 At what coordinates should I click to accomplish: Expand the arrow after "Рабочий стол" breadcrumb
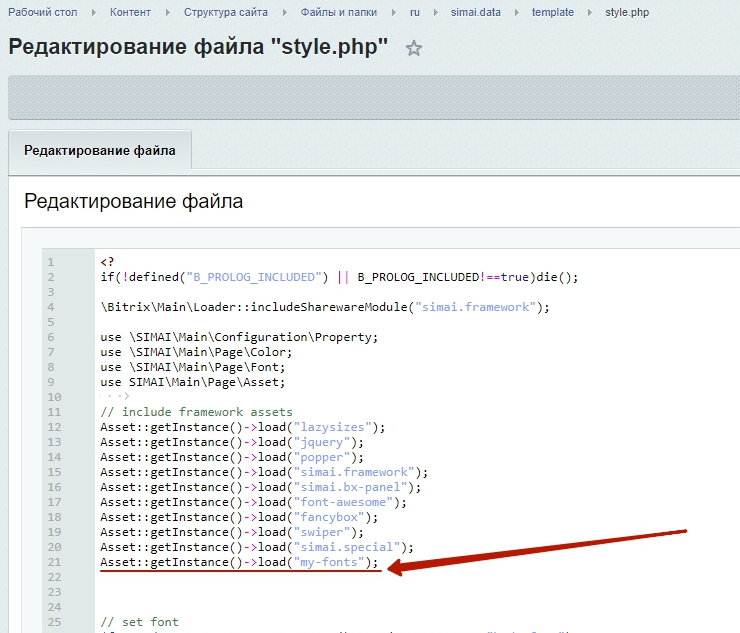coord(92,13)
